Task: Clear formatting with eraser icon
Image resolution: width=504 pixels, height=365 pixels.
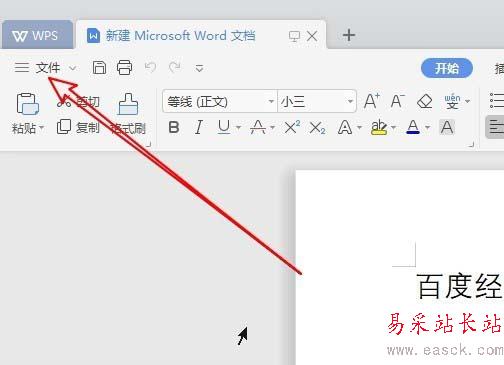Action: pyautogui.click(x=424, y=101)
